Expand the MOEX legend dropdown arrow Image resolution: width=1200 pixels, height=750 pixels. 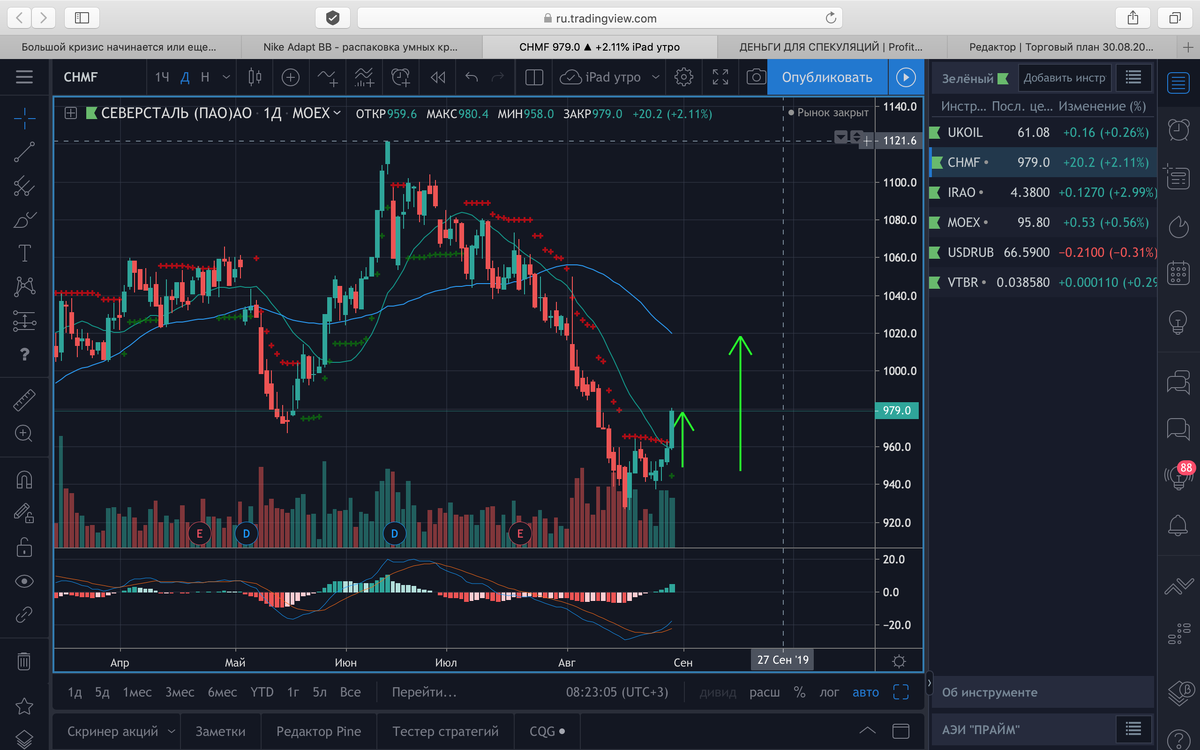pos(336,113)
